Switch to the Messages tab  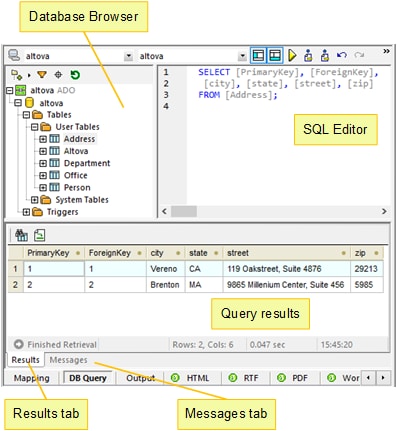(68, 360)
